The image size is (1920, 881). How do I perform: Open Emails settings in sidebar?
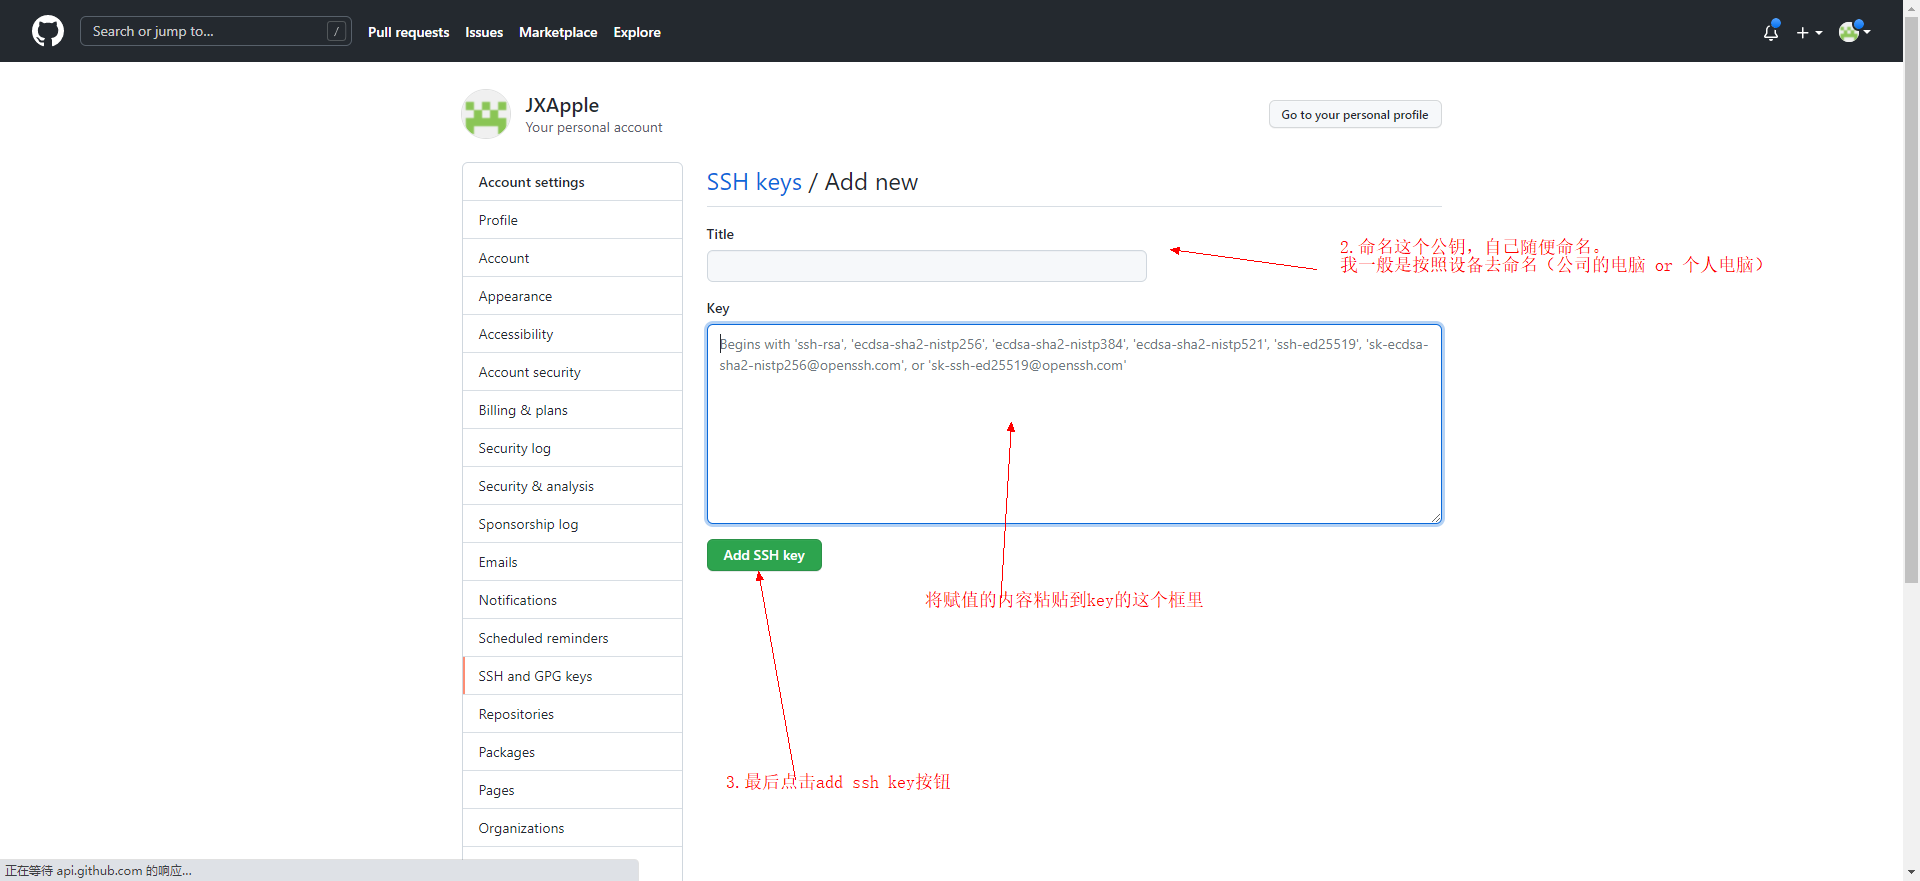point(572,562)
